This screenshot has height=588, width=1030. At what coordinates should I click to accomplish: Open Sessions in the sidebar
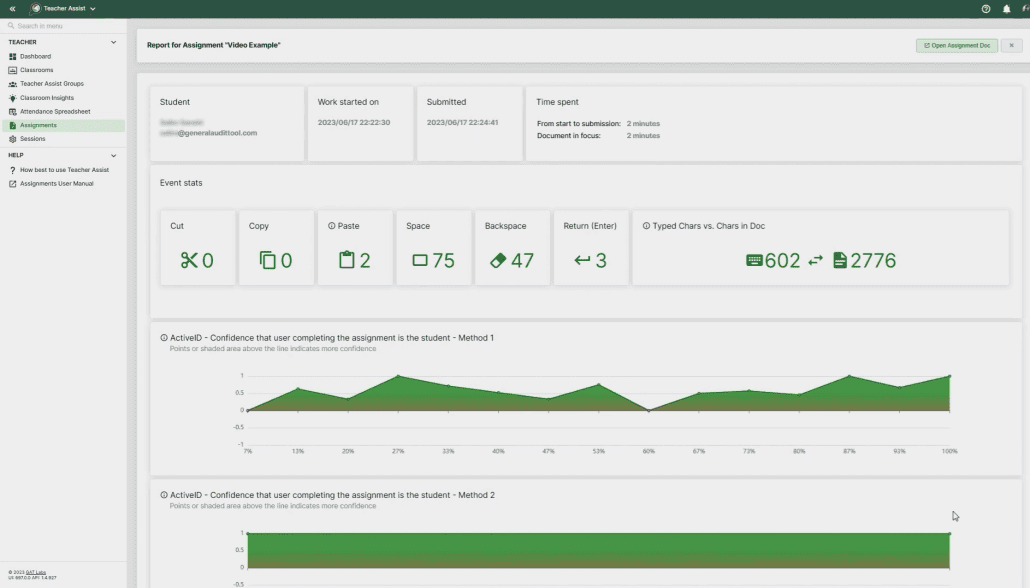63,139
